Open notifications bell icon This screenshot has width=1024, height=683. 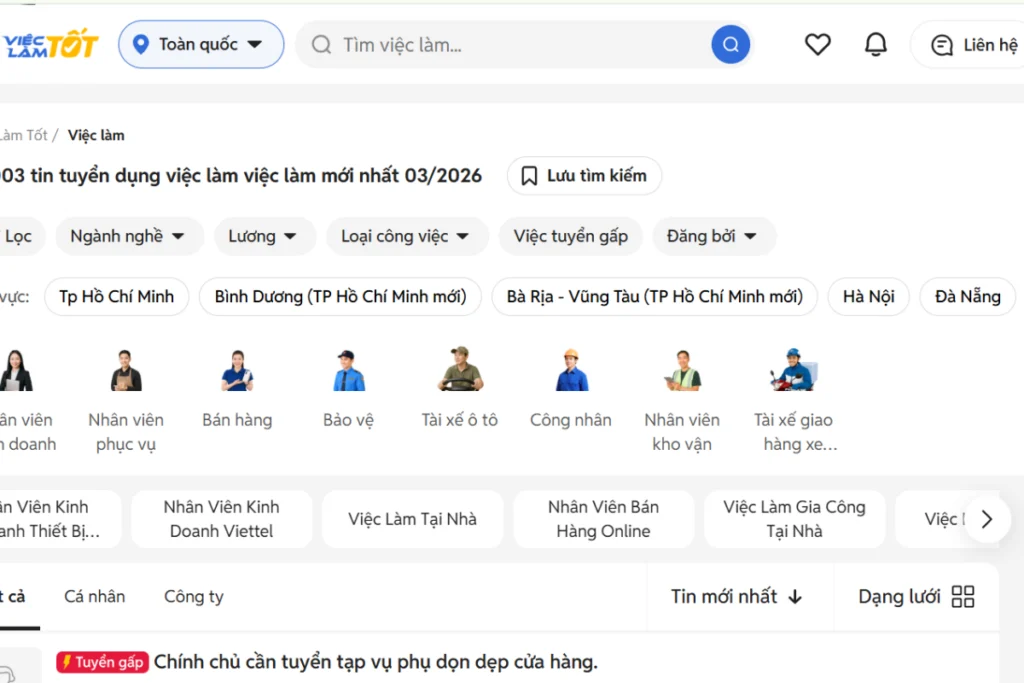[x=876, y=44]
